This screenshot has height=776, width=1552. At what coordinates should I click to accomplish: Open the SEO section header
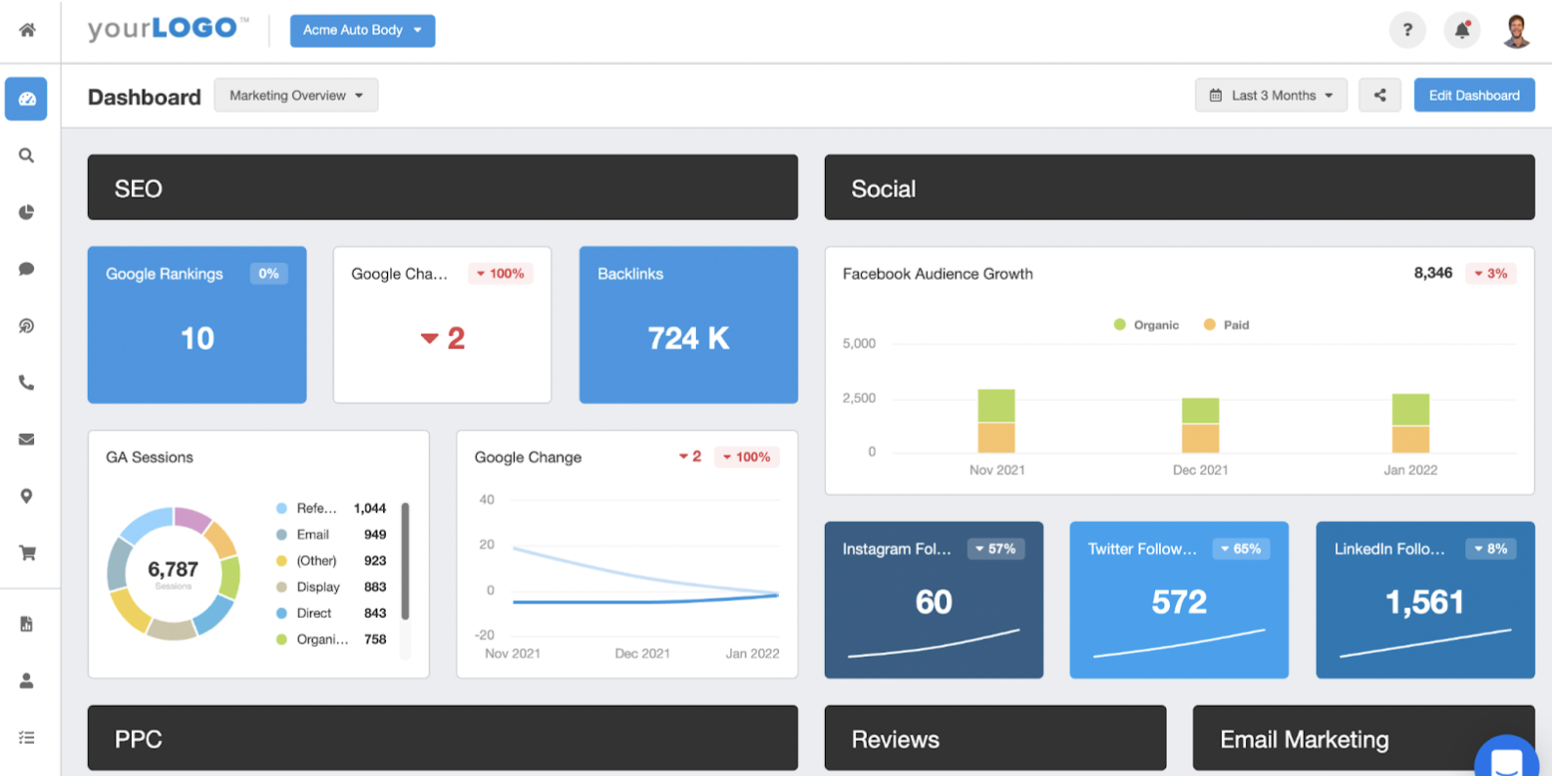tap(442, 187)
